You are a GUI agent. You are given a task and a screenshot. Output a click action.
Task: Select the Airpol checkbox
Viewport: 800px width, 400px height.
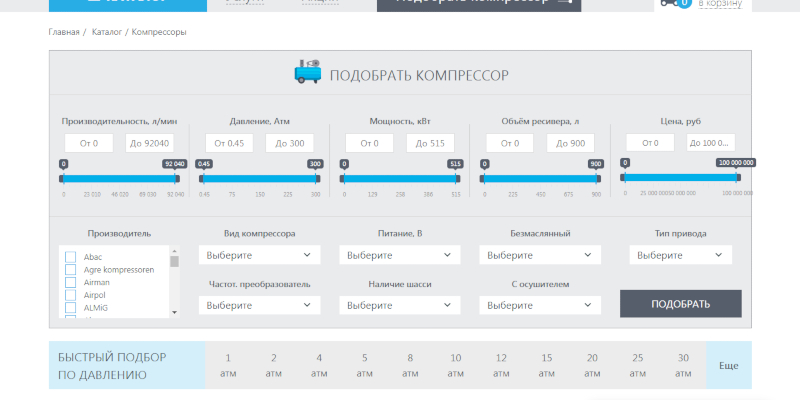point(71,296)
